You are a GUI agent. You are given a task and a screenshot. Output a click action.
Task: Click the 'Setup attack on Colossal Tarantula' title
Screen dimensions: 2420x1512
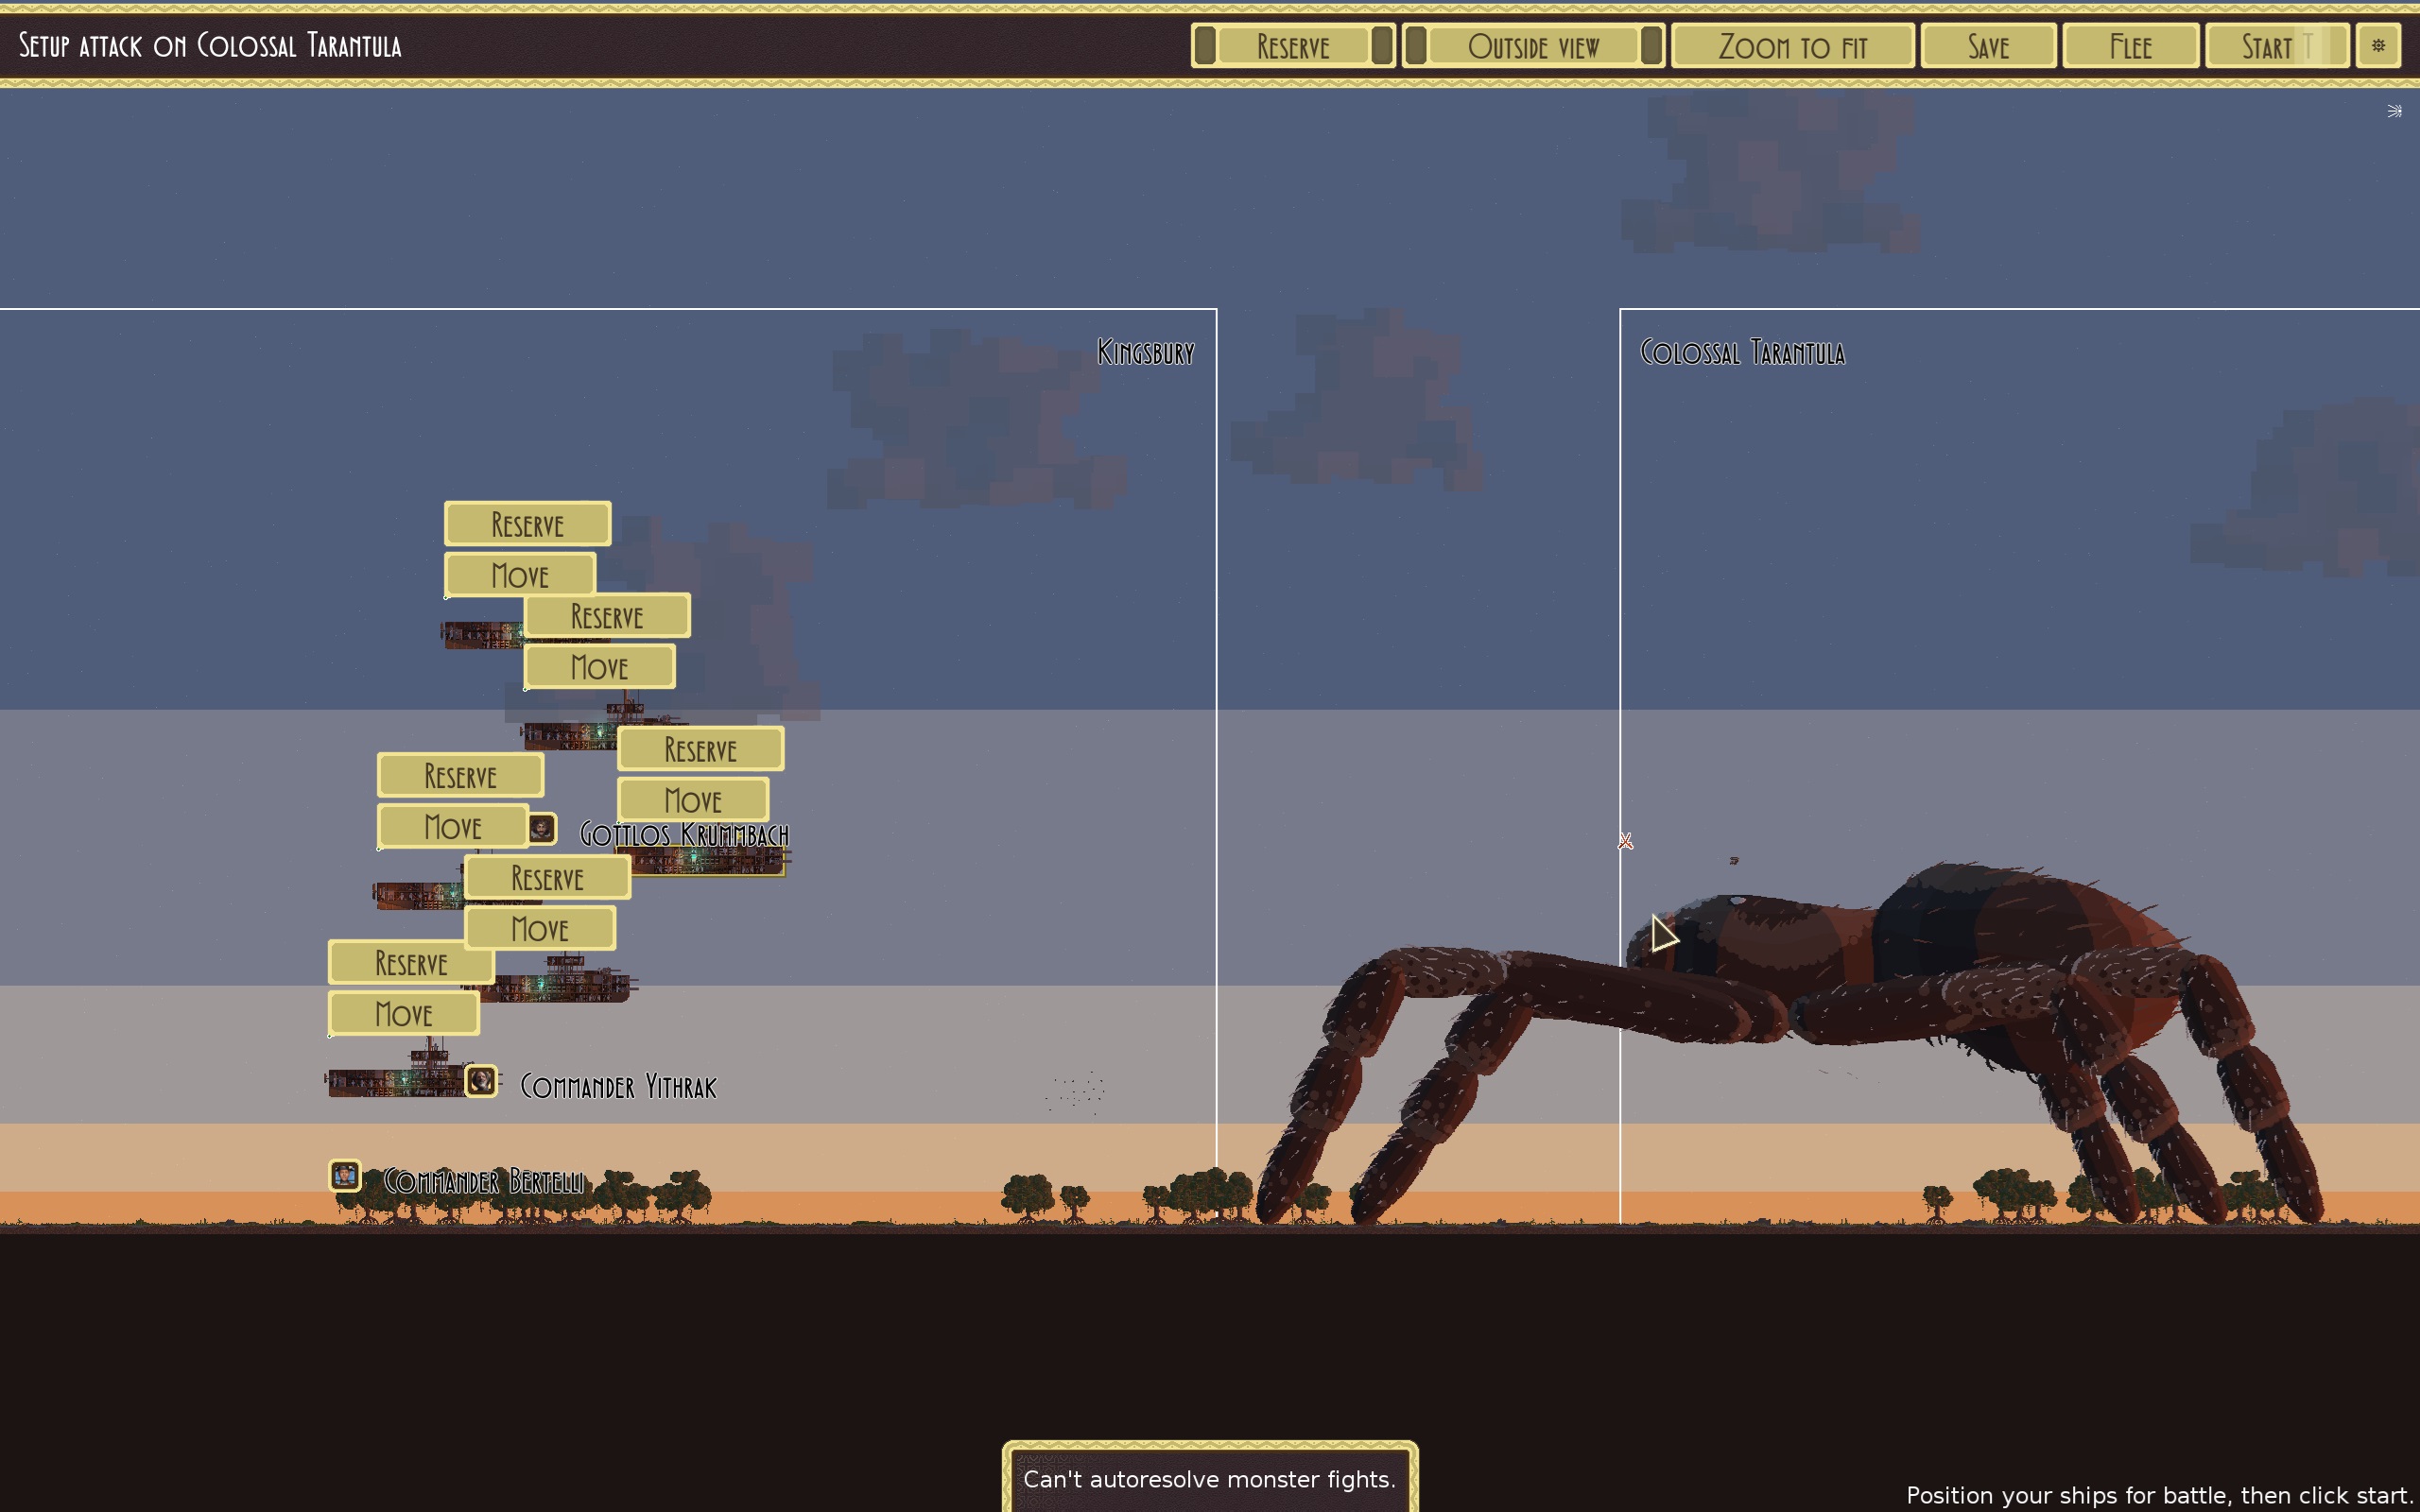[x=210, y=46]
